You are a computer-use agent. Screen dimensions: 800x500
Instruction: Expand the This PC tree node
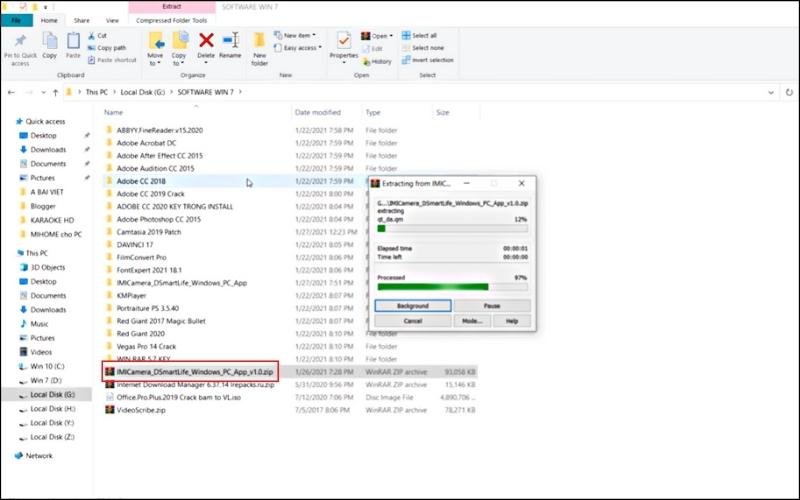(11, 253)
